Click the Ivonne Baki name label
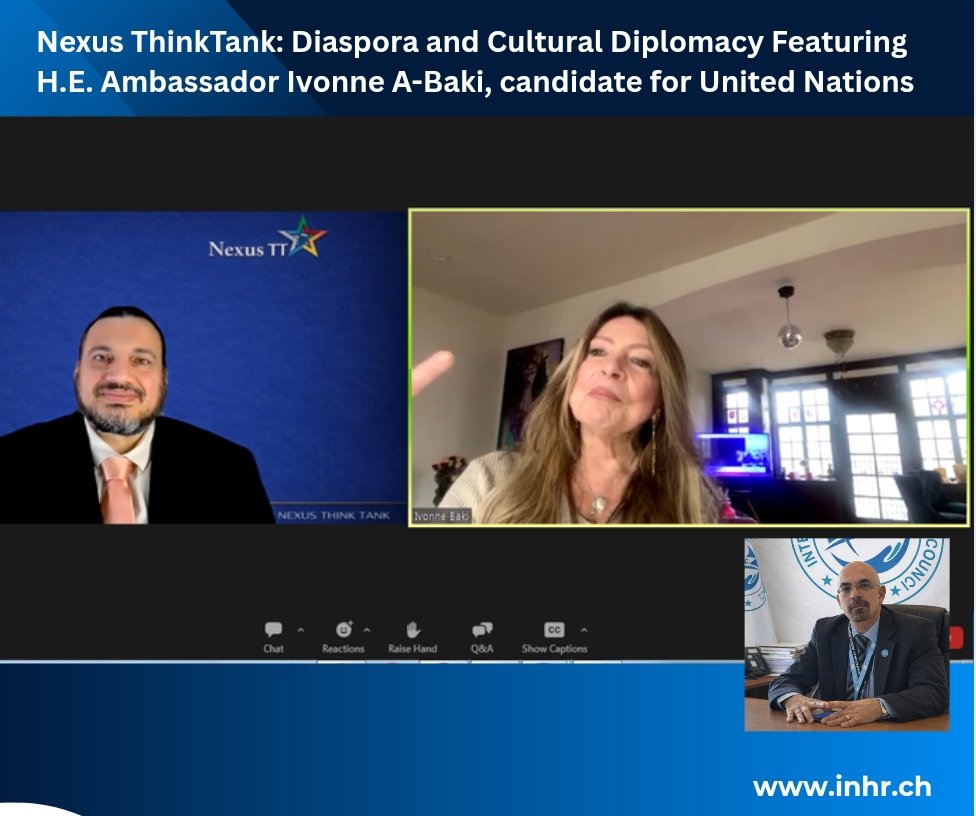 click(442, 516)
